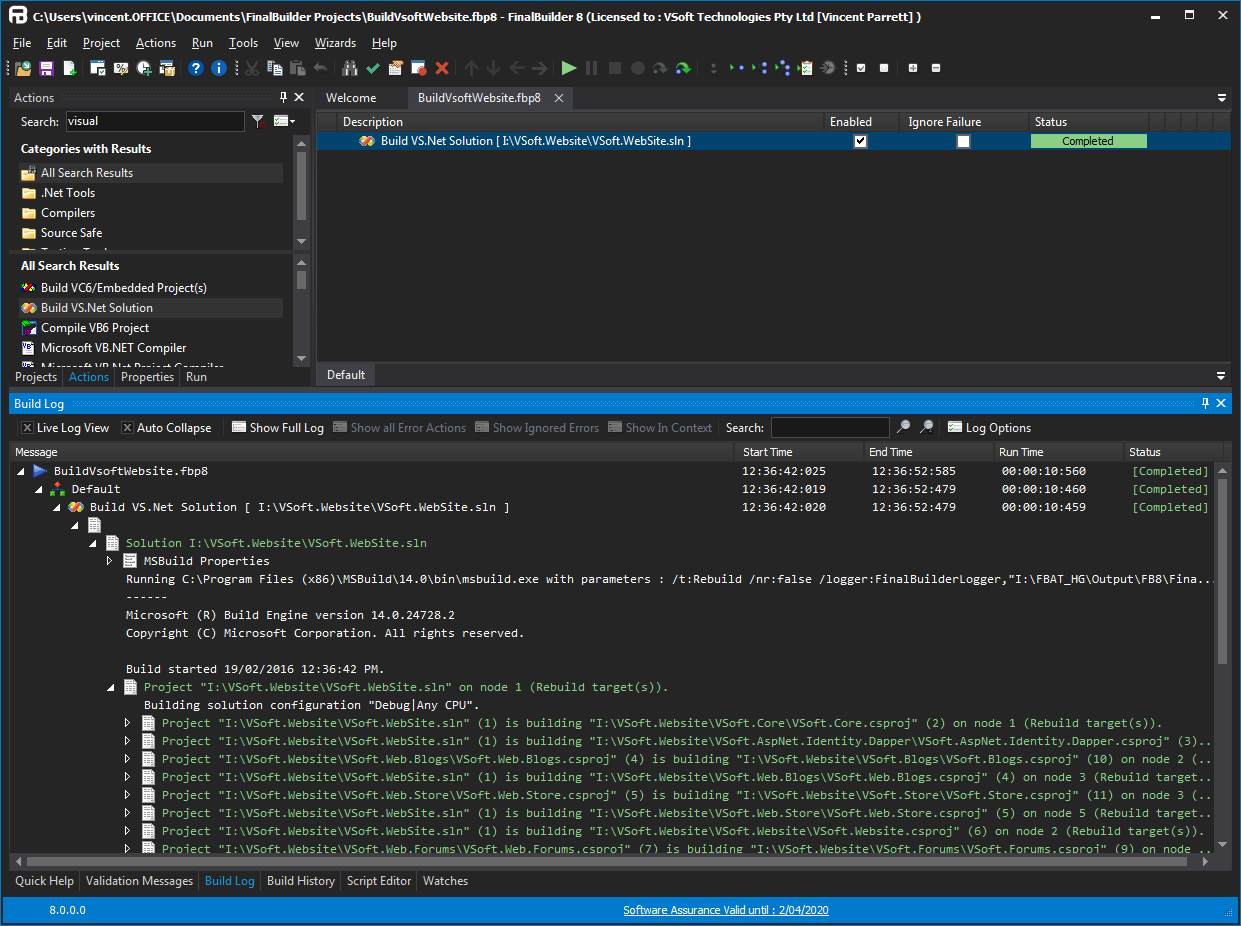The width and height of the screenshot is (1241, 926).
Task: Click the blue info about icon
Action: pyautogui.click(x=218, y=68)
